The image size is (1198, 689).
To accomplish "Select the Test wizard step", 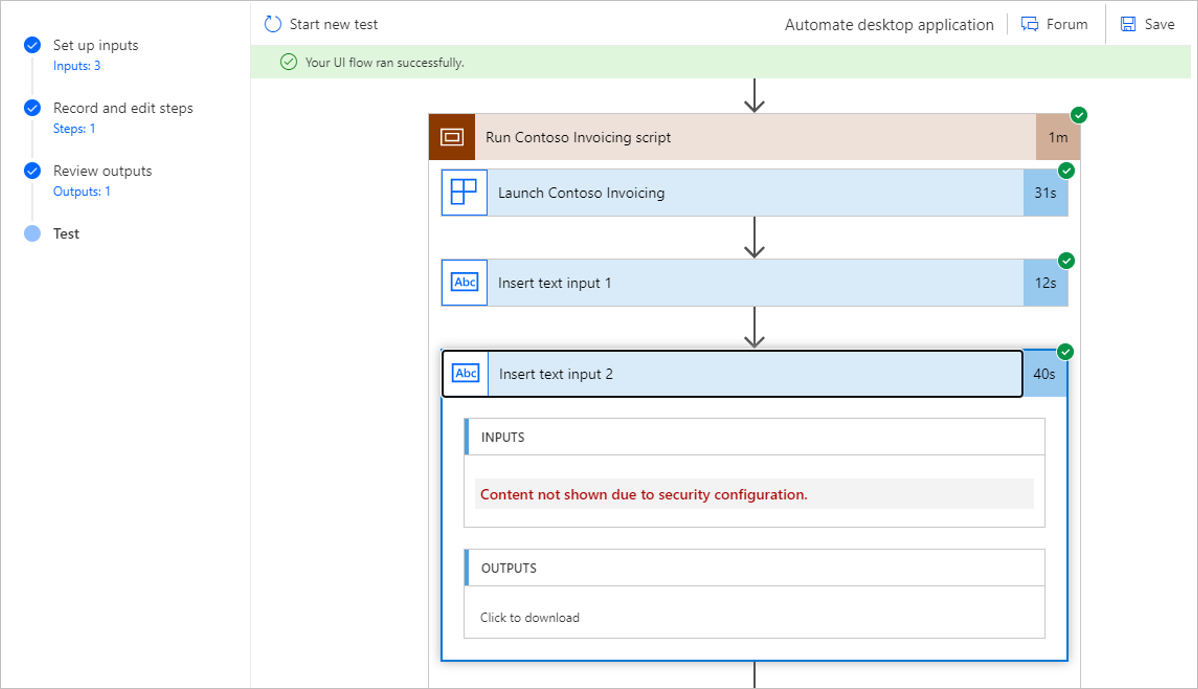I will (x=66, y=234).
